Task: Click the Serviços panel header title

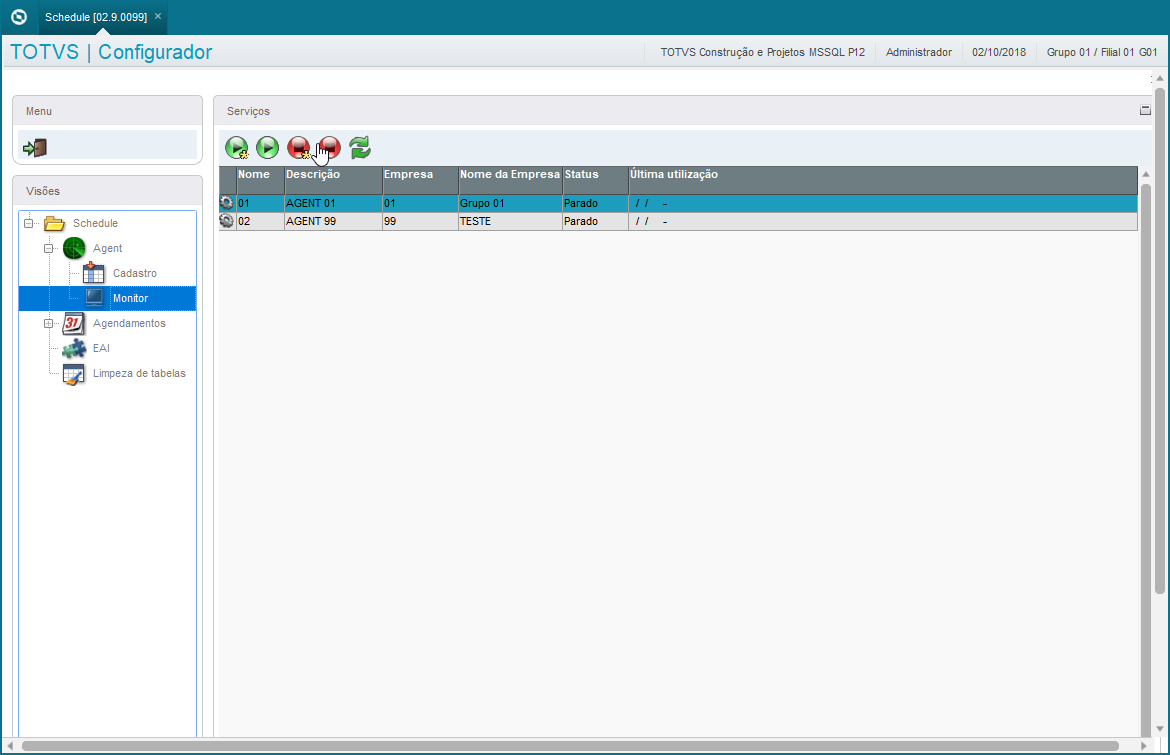Action: (248, 111)
